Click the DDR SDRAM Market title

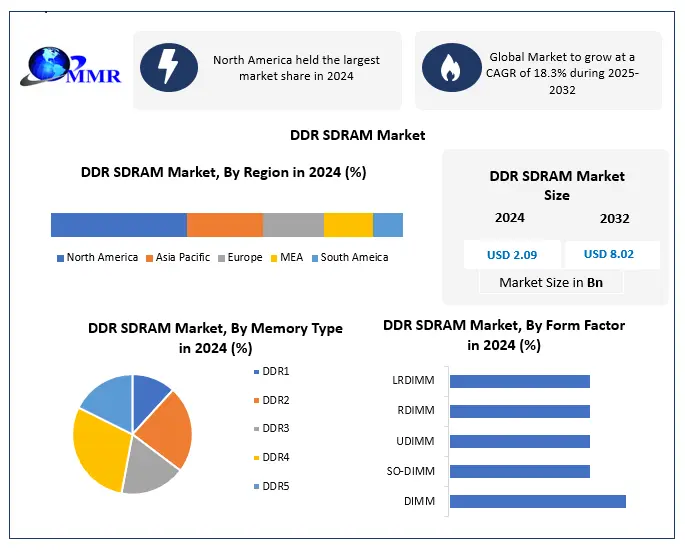(x=357, y=135)
